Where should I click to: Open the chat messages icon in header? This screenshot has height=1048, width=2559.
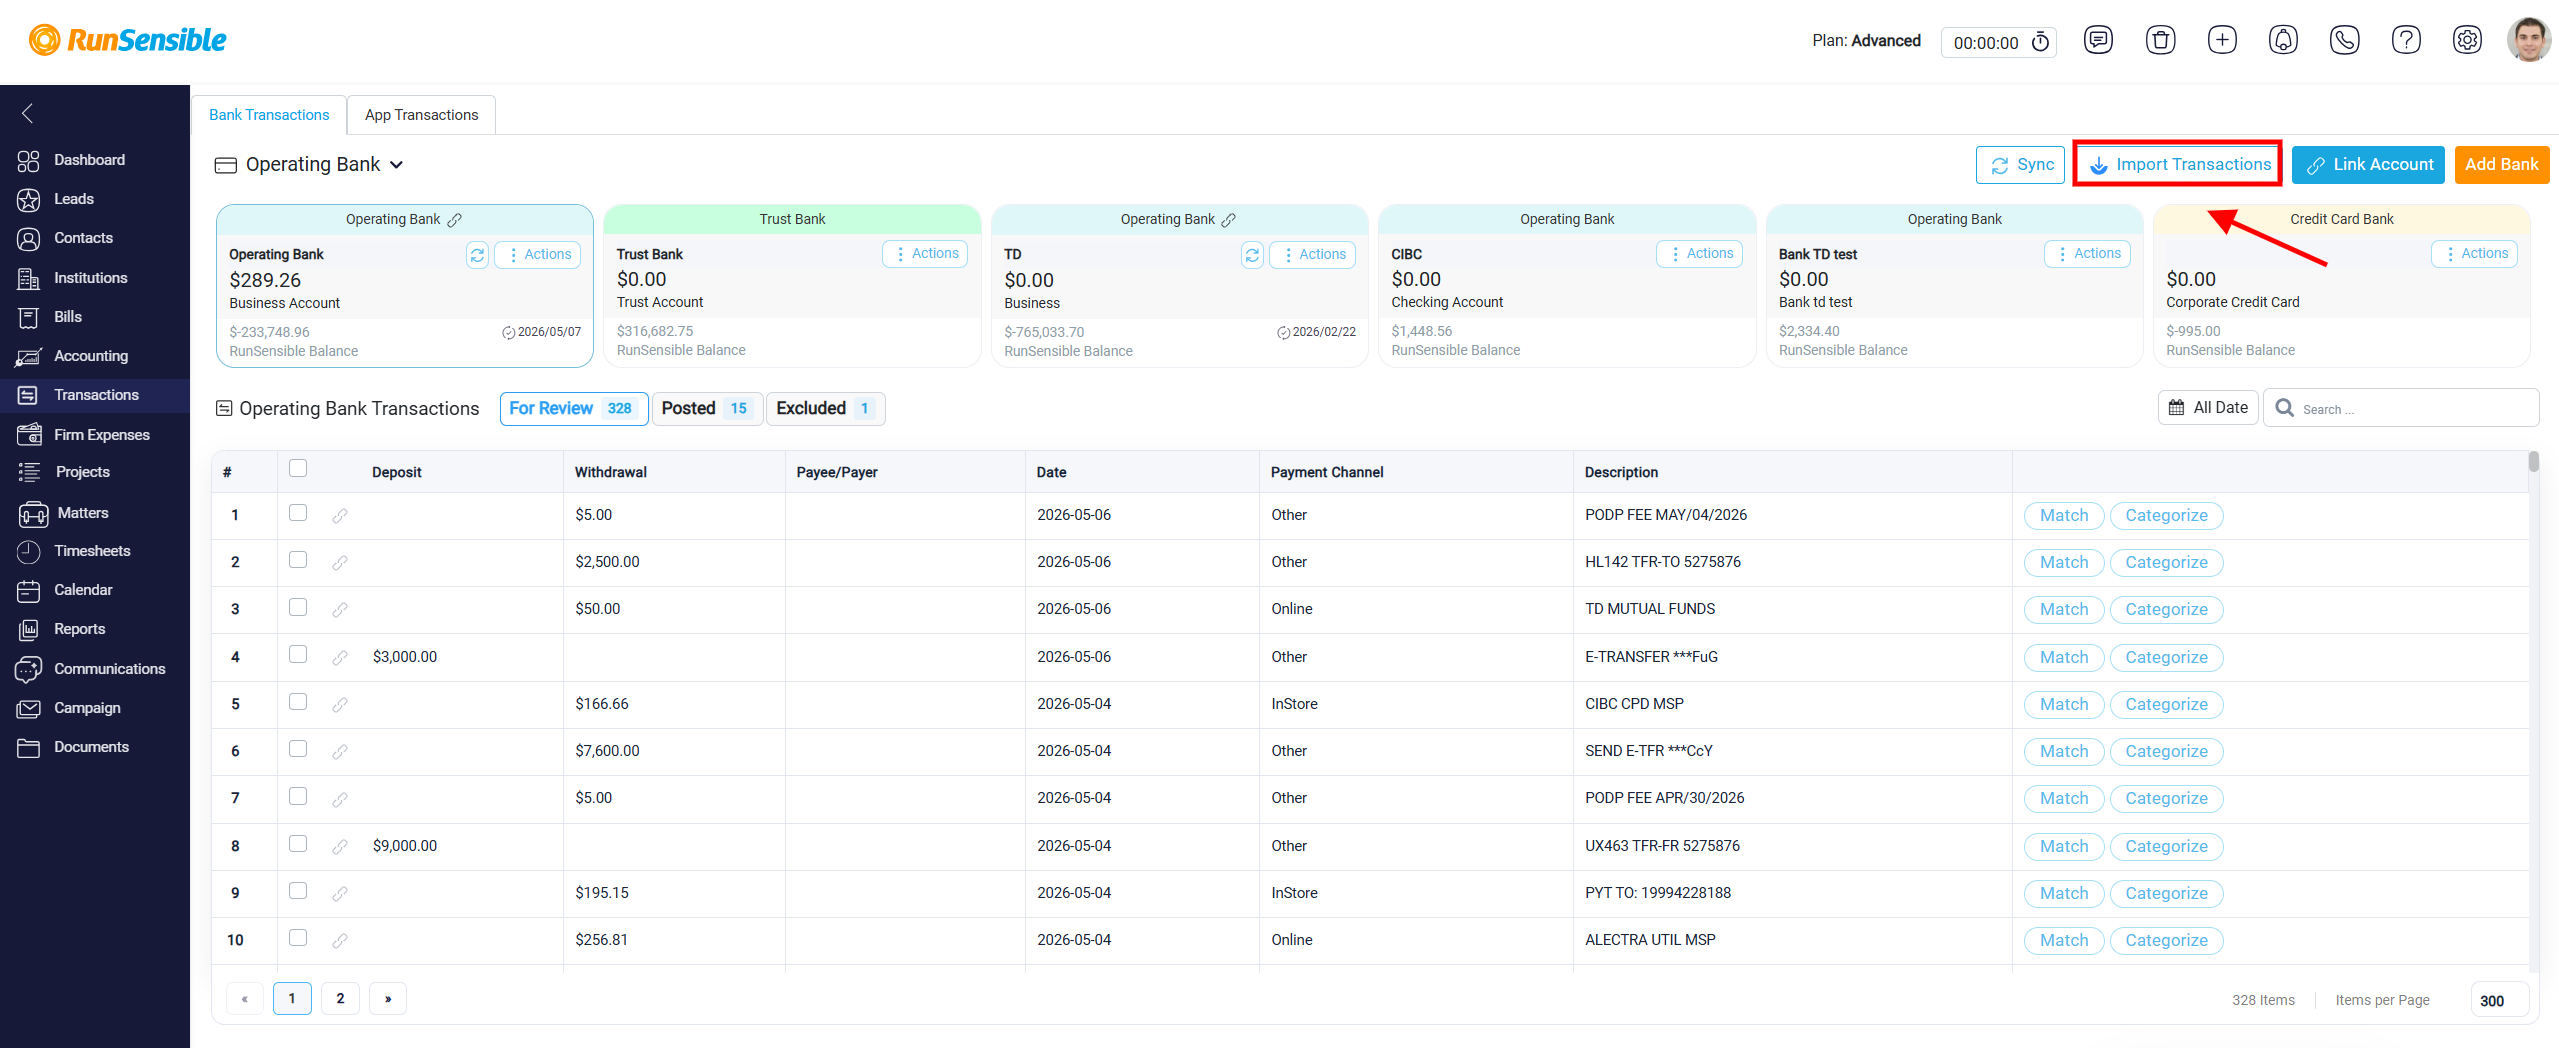(x=2098, y=40)
